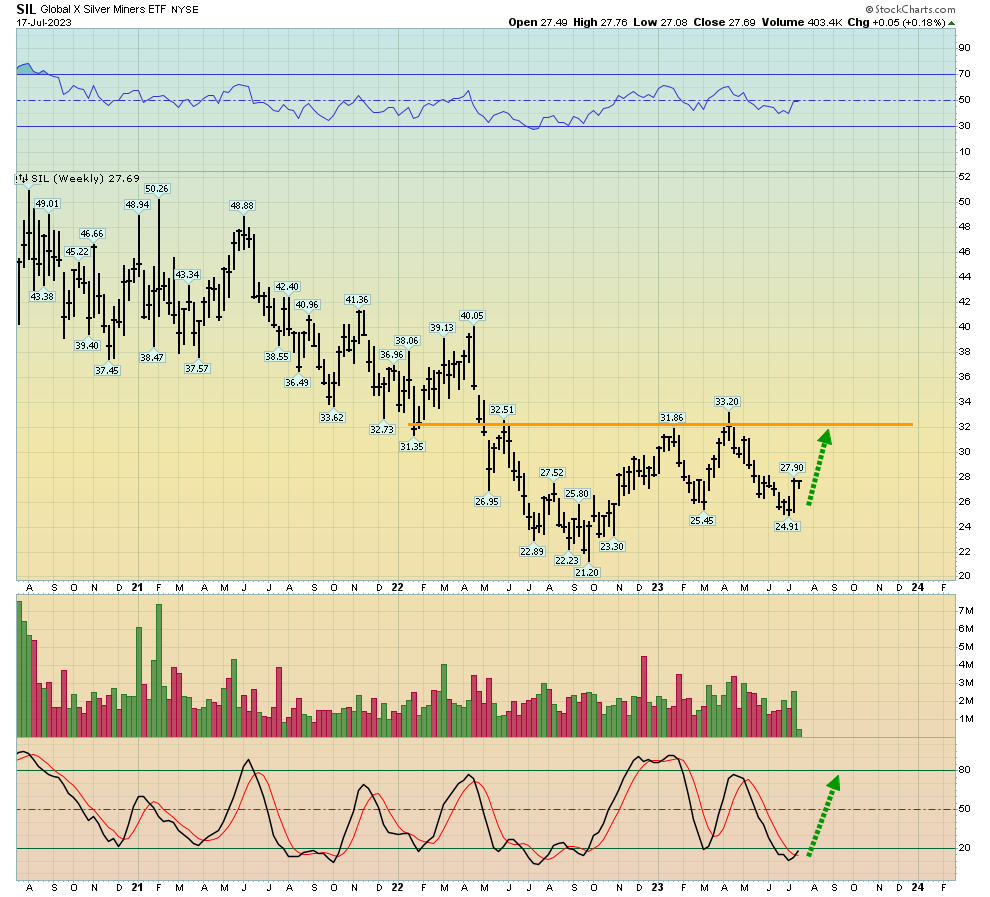The width and height of the screenshot is (990, 897).
Task: Click the SIL (Weekly) 27.69 legend
Action: 85,179
